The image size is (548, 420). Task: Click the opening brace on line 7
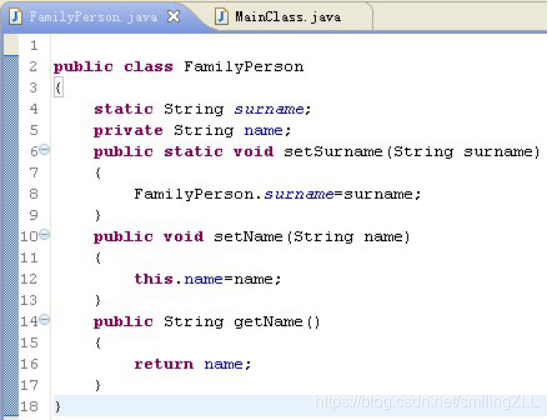98,173
